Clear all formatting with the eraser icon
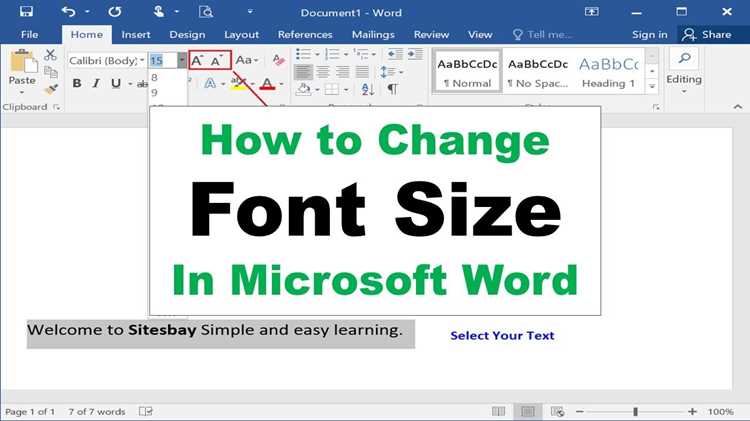 278,60
